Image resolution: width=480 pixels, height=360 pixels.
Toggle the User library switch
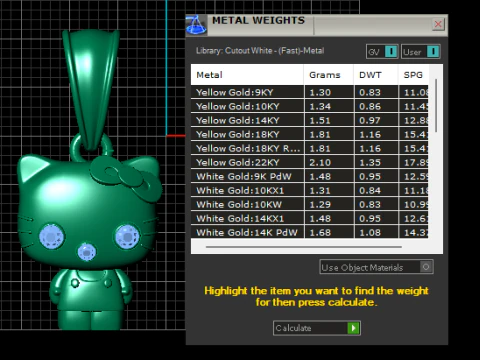(x=421, y=52)
